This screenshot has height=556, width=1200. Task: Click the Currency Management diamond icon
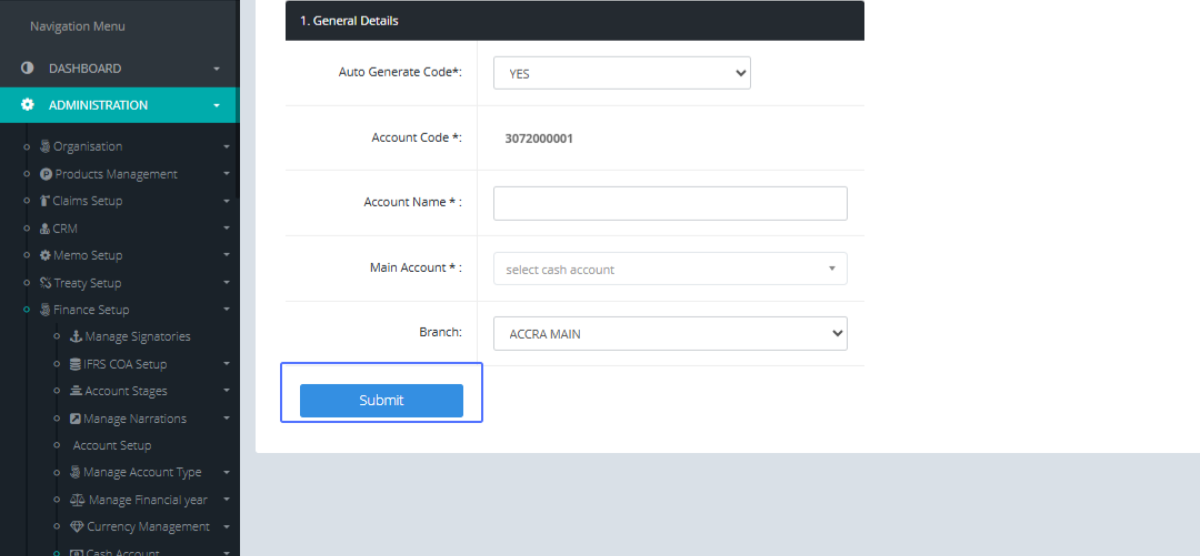click(77, 527)
